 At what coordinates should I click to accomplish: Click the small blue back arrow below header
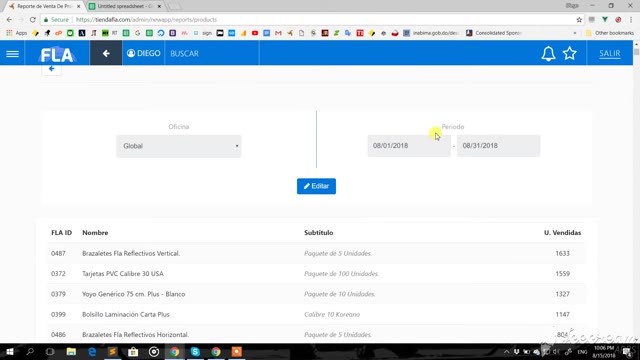pos(51,69)
